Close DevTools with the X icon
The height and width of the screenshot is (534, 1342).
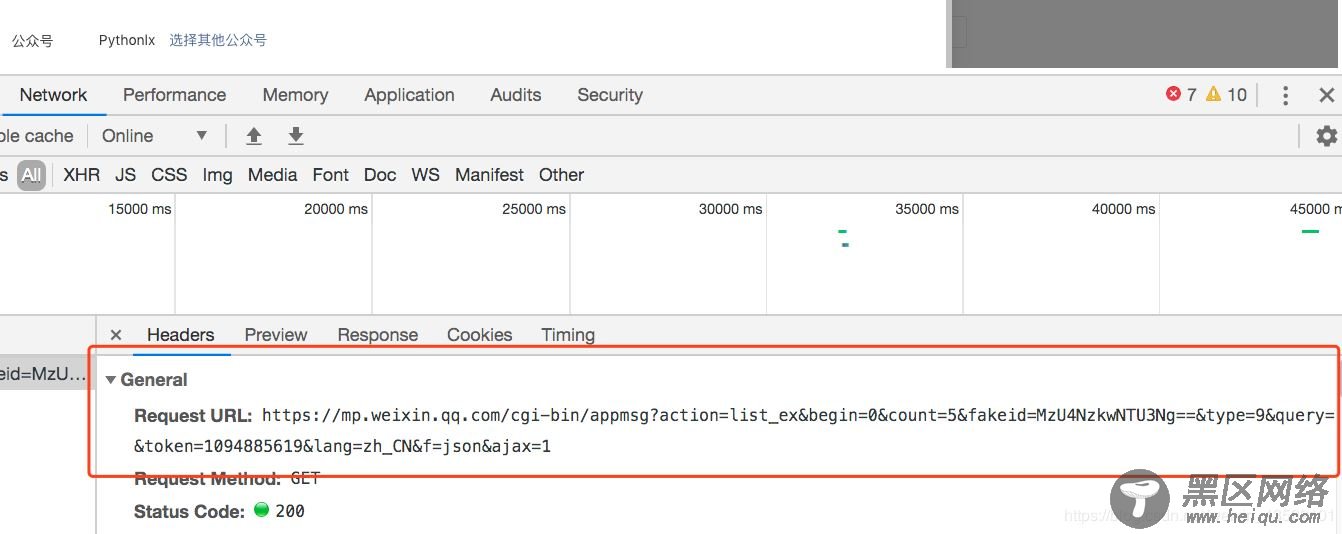[1327, 95]
